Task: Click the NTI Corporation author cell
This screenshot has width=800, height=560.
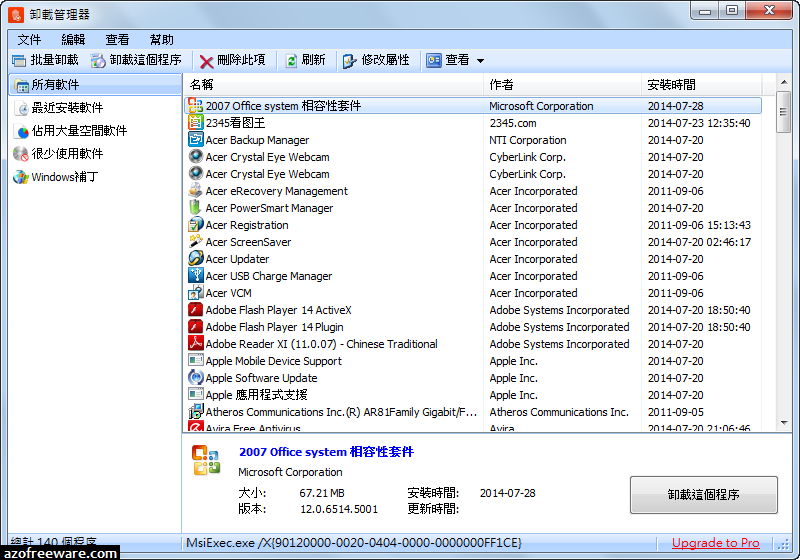Action: [528, 140]
